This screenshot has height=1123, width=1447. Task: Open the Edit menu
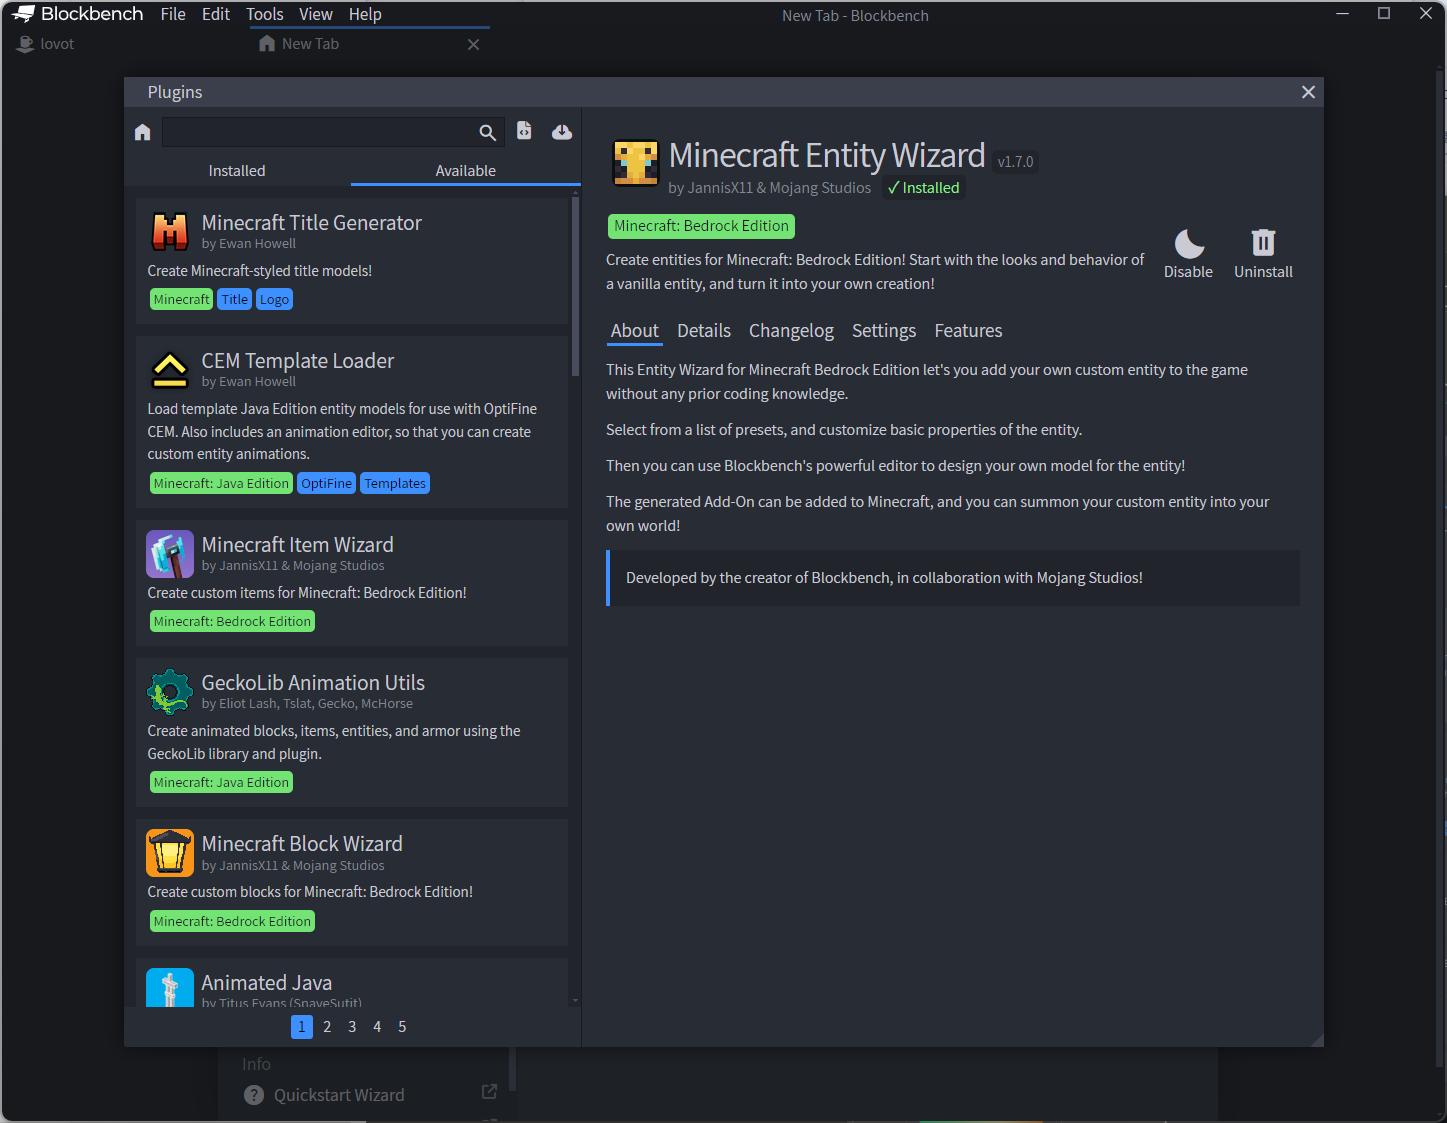point(216,14)
